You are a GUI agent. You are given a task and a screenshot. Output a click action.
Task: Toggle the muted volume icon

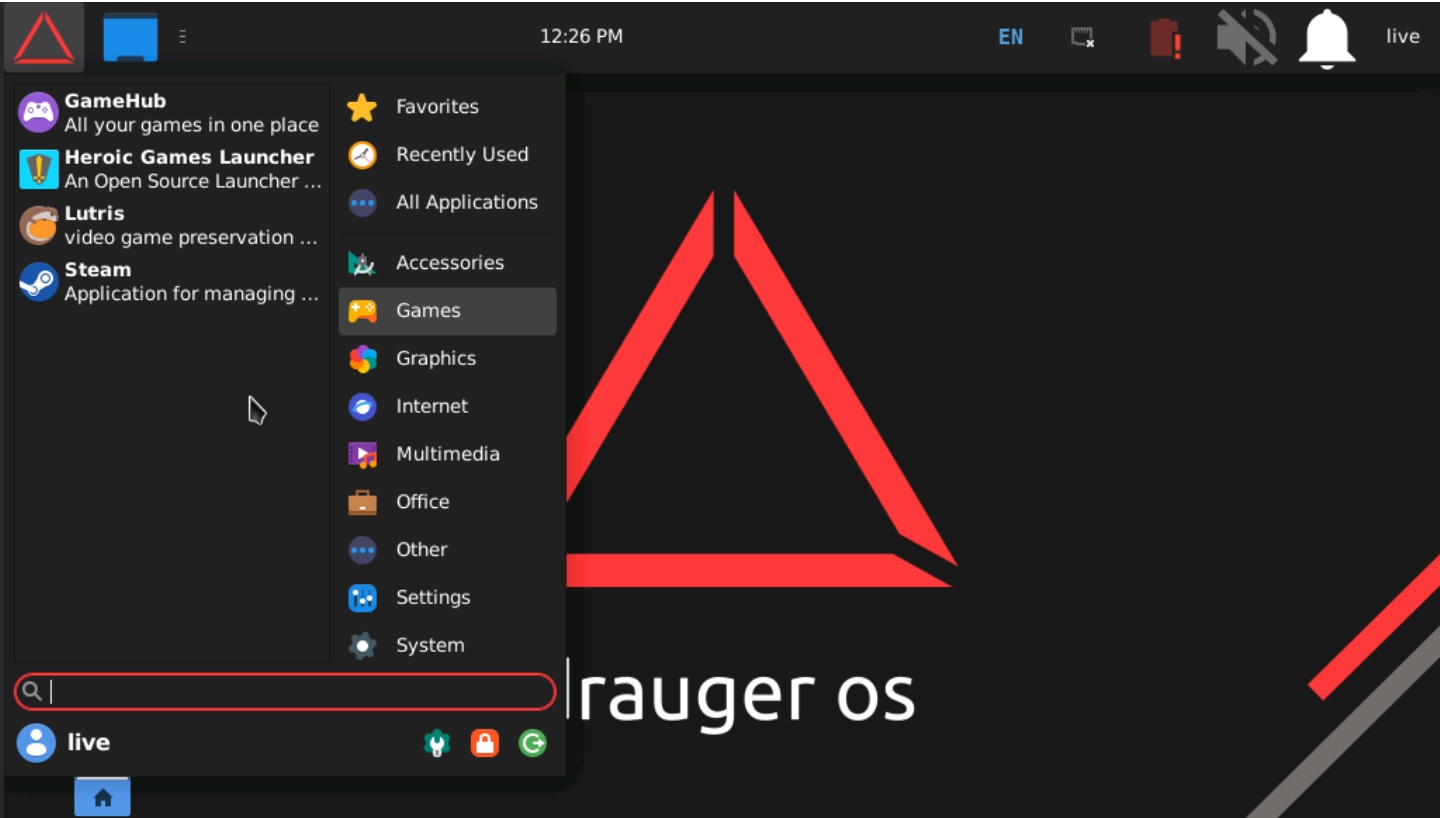(x=1246, y=38)
